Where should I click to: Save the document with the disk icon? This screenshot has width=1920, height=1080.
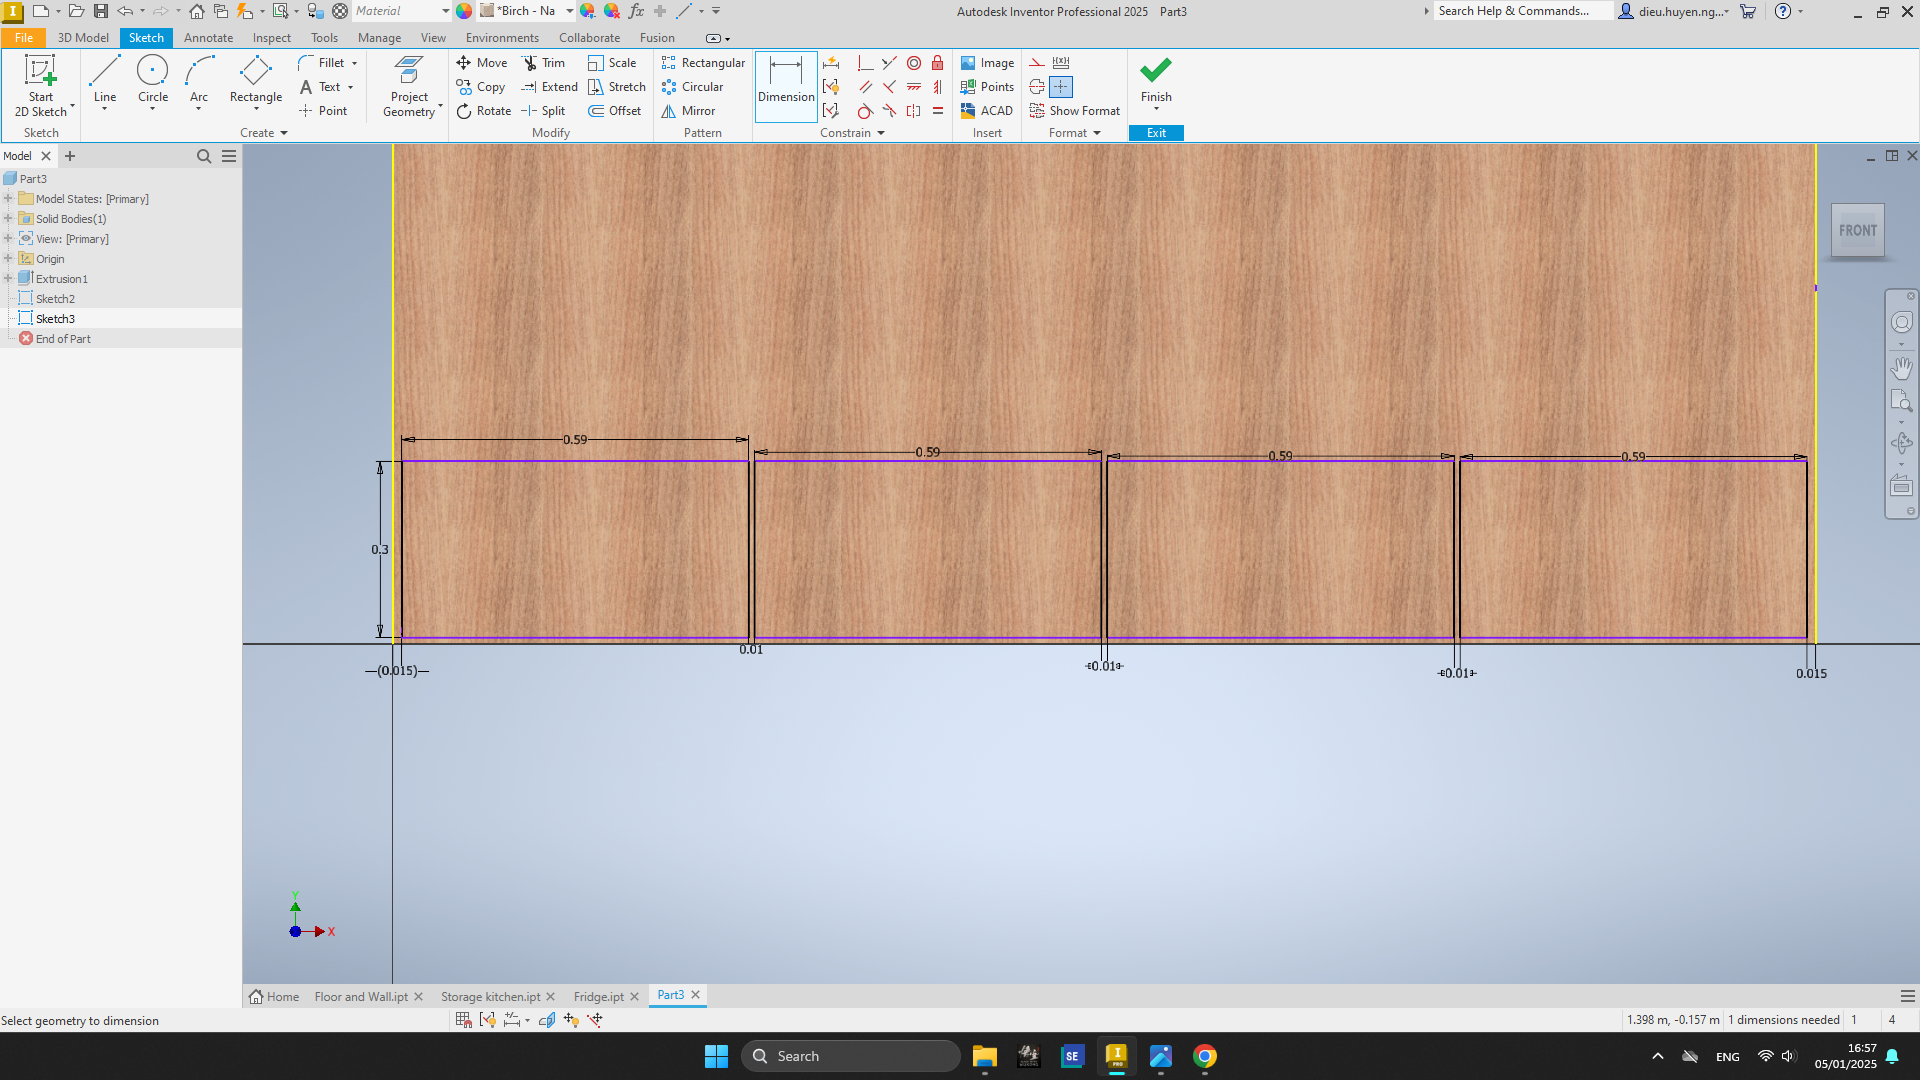click(101, 11)
